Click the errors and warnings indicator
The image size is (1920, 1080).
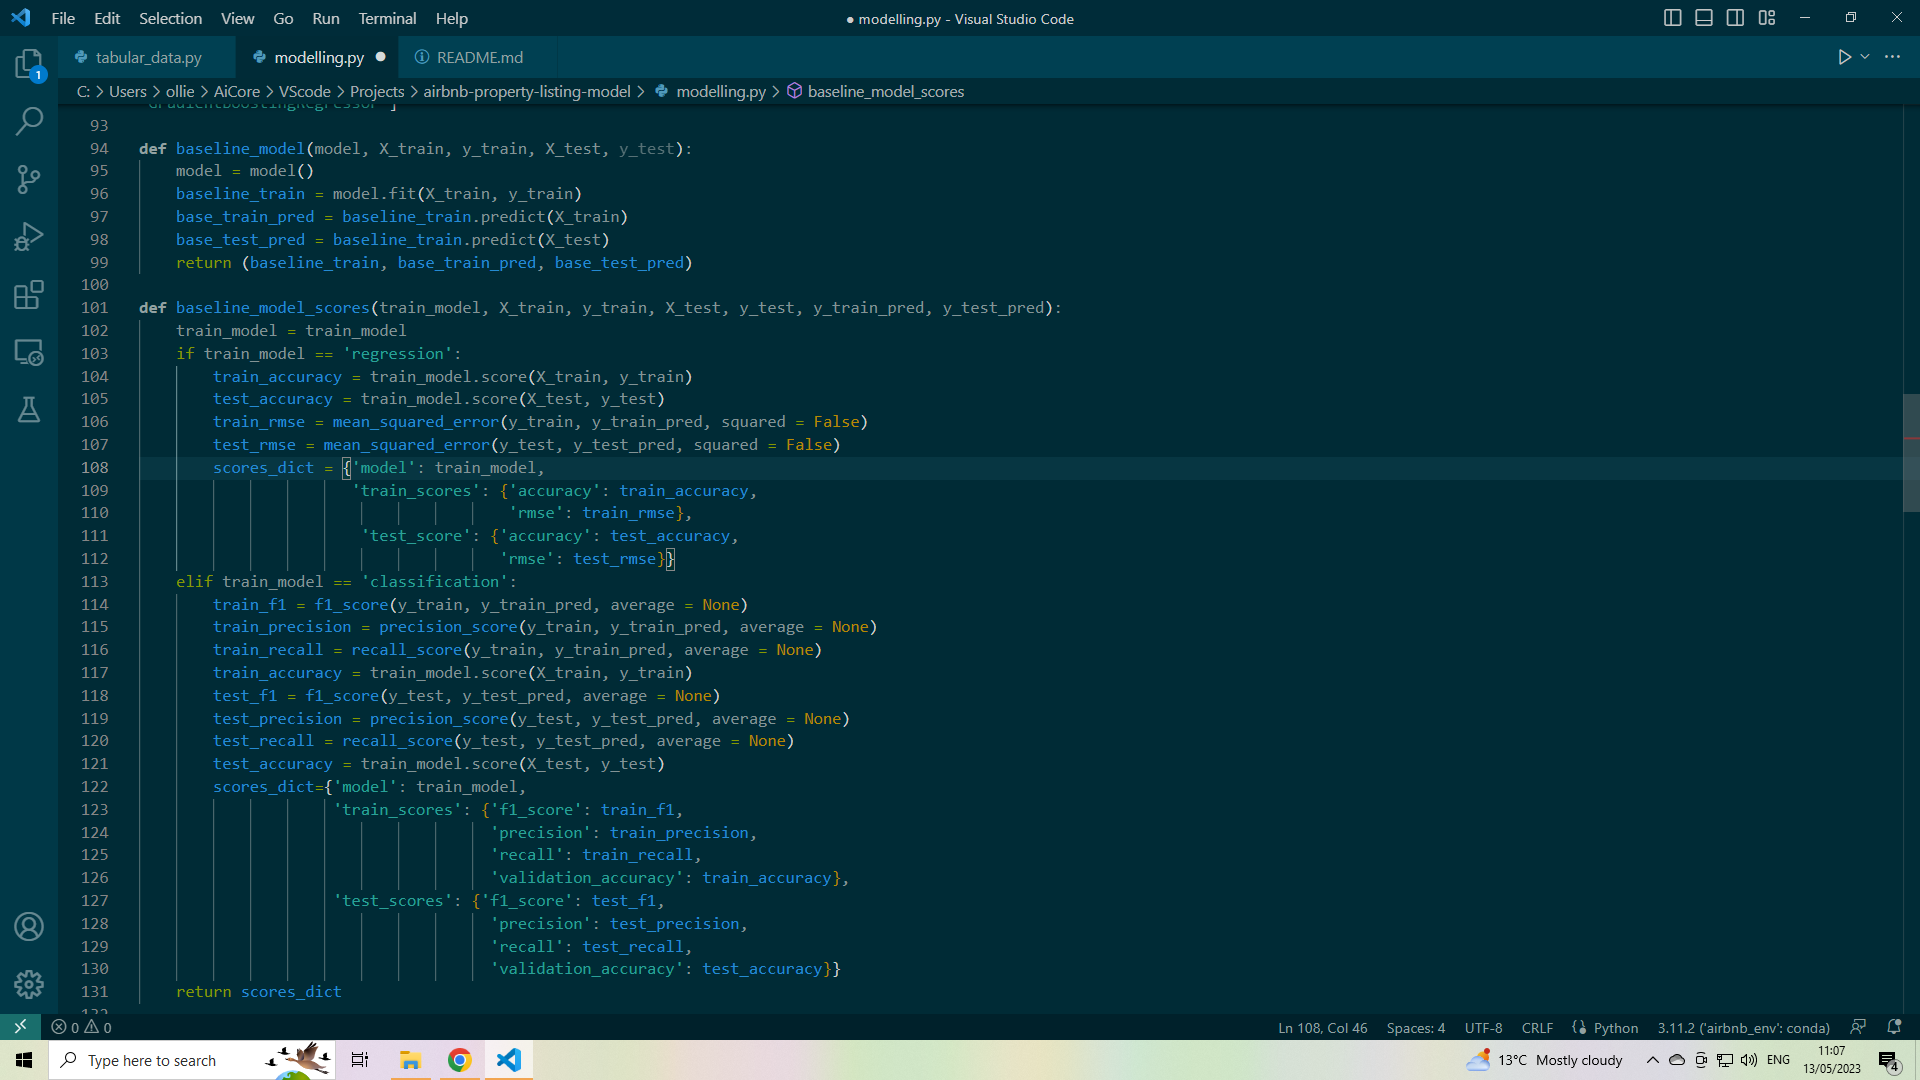click(x=81, y=1027)
